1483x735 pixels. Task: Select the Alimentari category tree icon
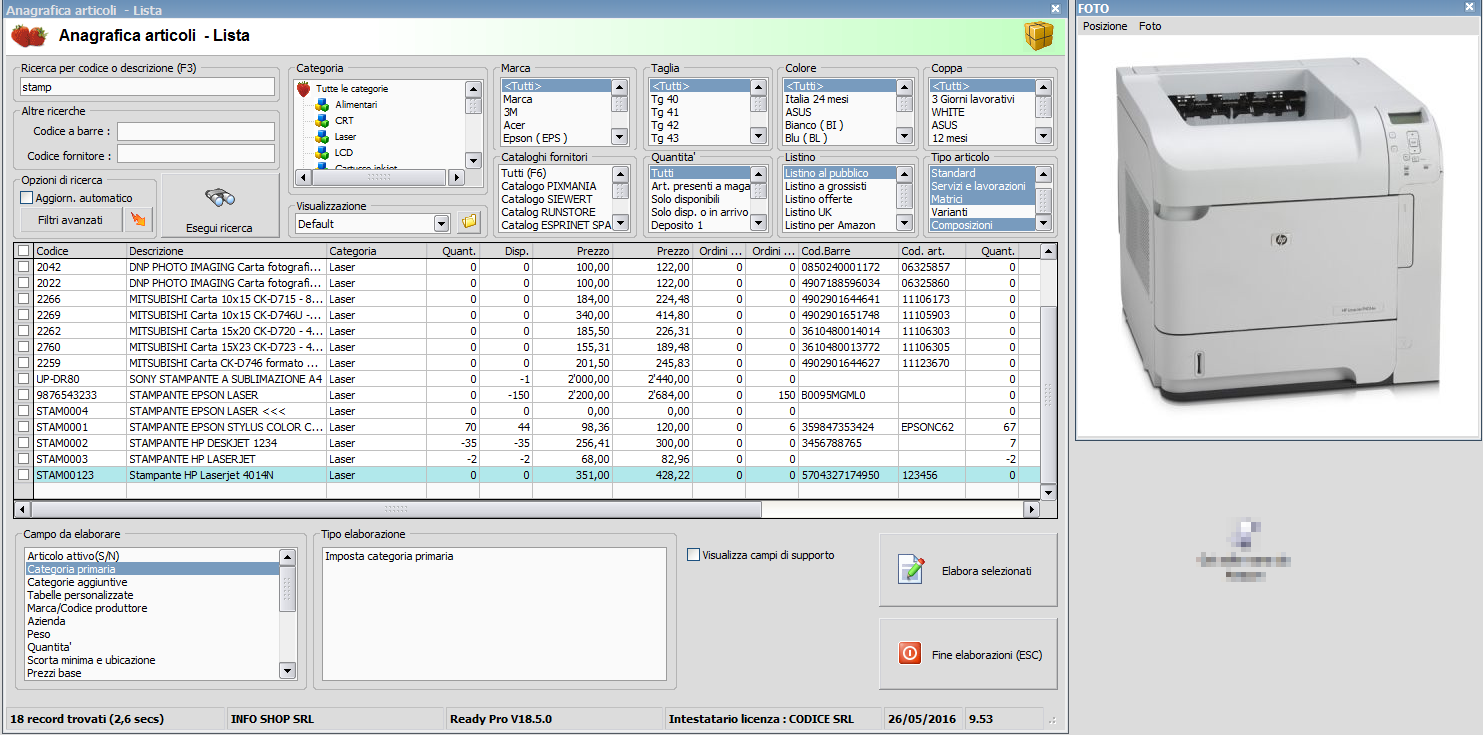322,105
